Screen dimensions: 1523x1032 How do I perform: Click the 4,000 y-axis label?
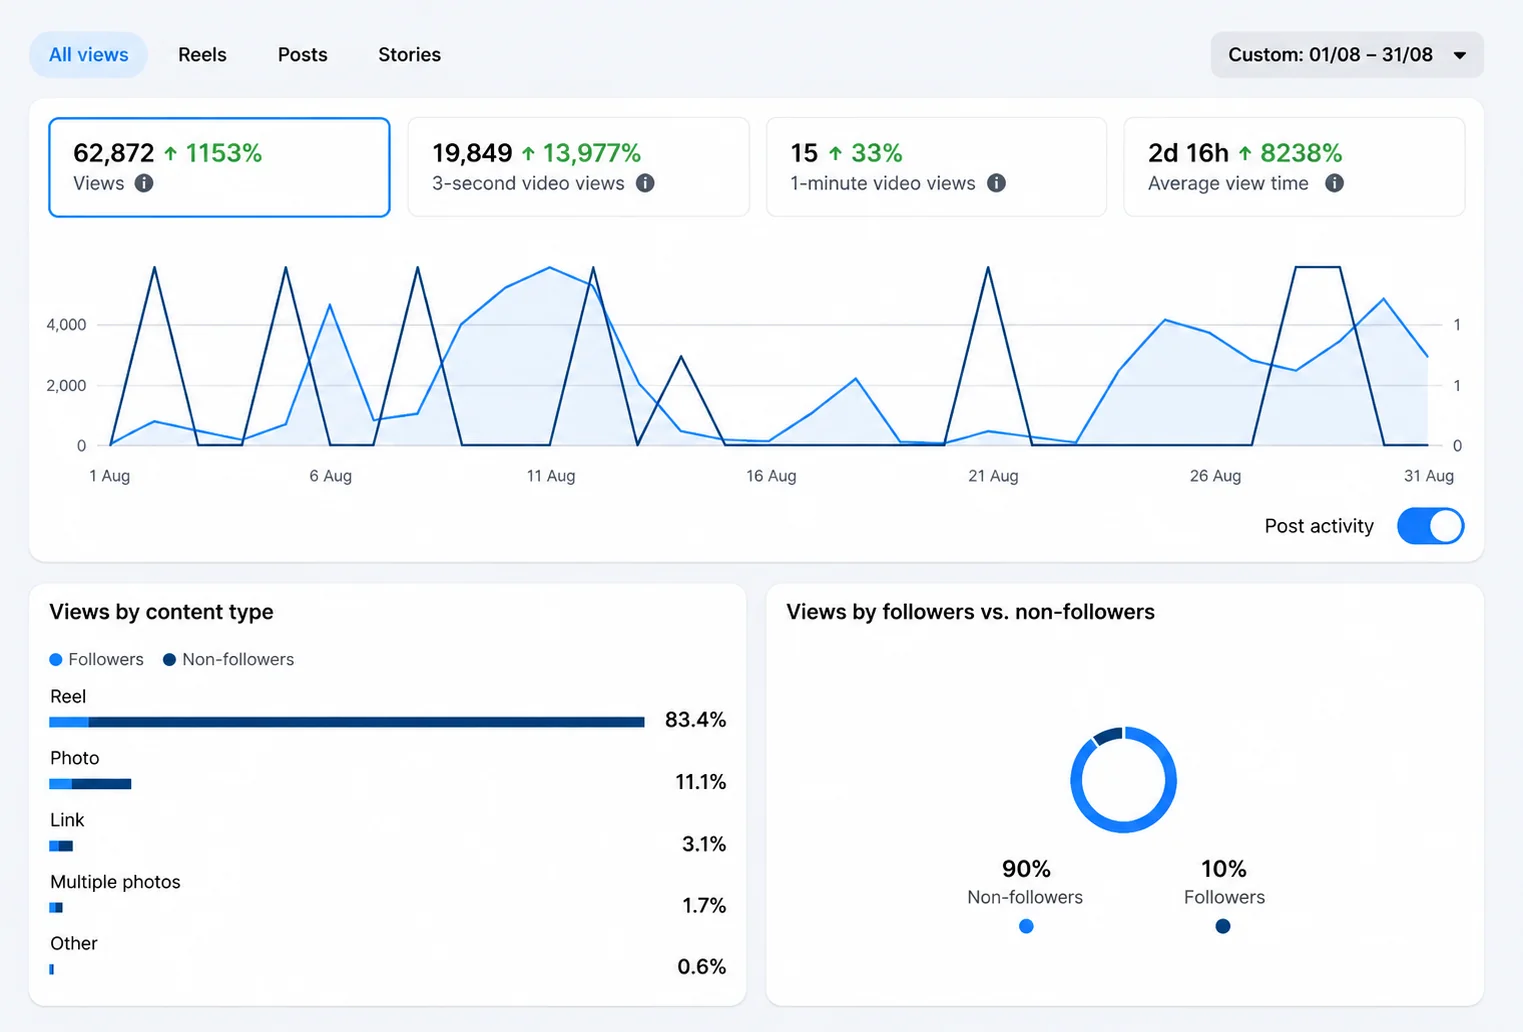coord(66,325)
